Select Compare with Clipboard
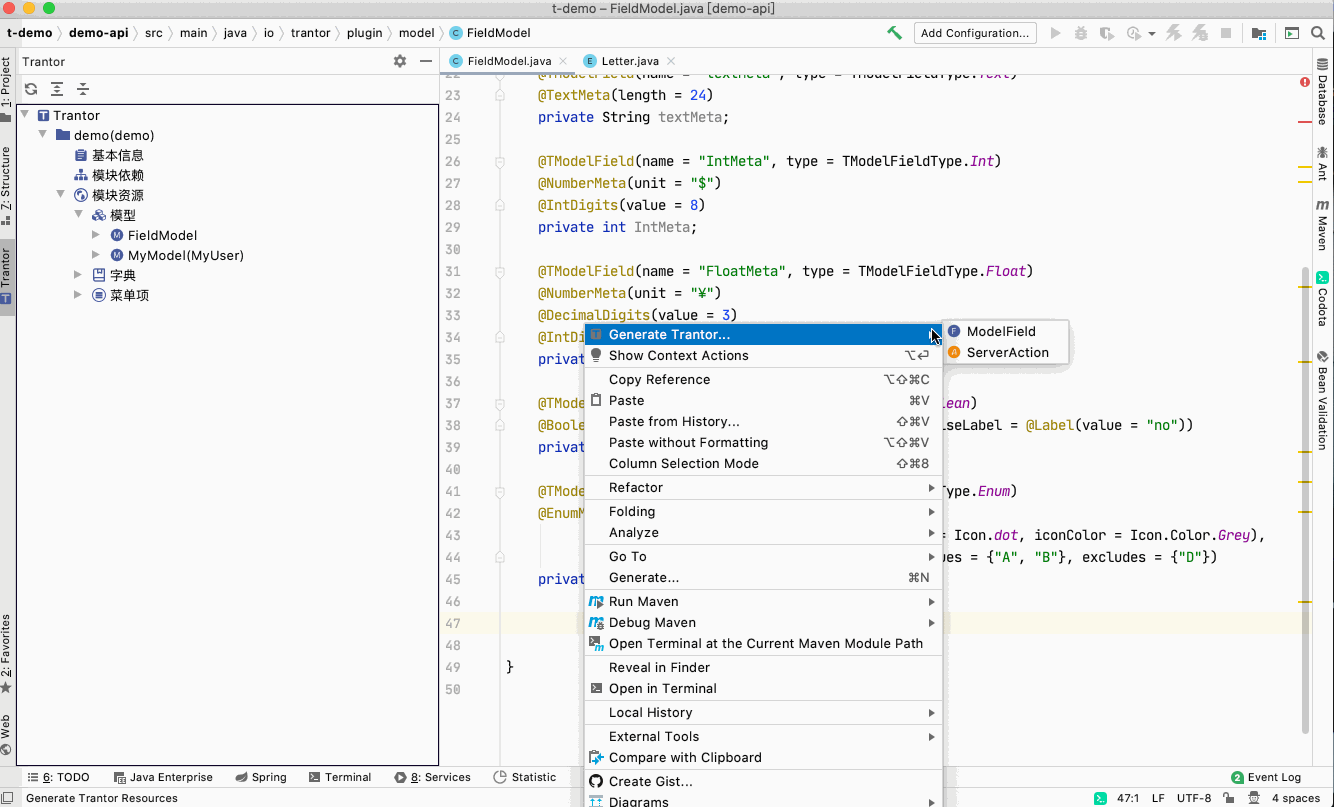 tap(763, 757)
